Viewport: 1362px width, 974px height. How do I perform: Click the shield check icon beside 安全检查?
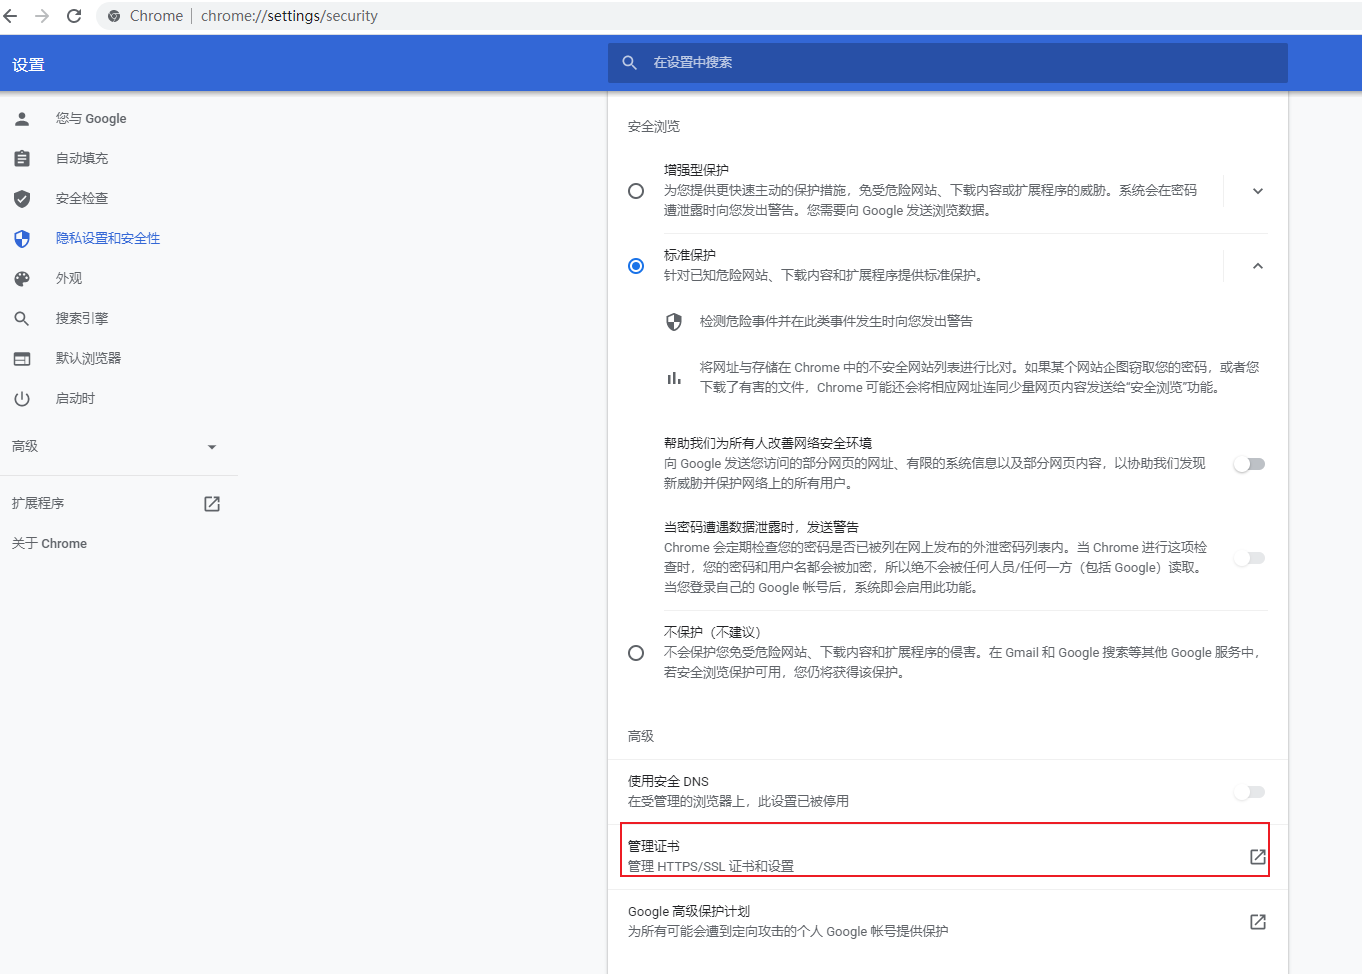tap(22, 199)
